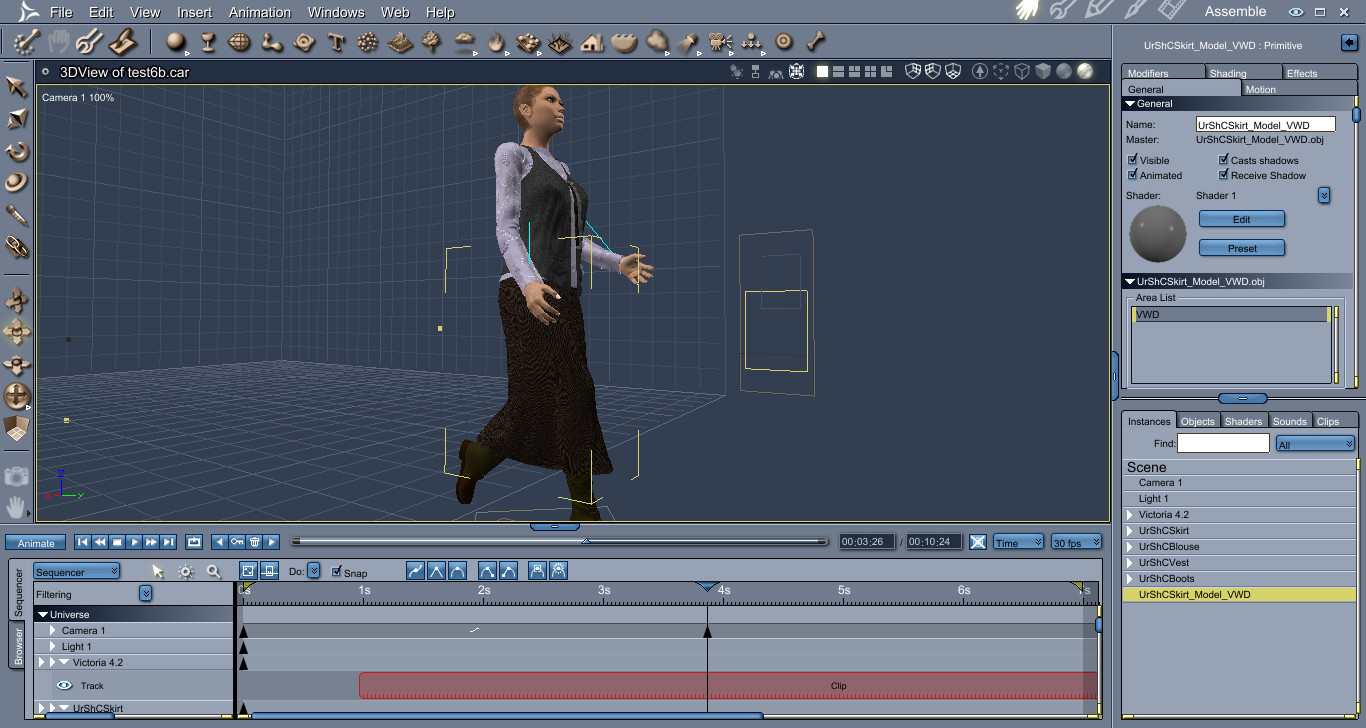Insert a sphere primitive from the toolbar
The width and height of the screenshot is (1366, 728).
pyautogui.click(x=176, y=42)
